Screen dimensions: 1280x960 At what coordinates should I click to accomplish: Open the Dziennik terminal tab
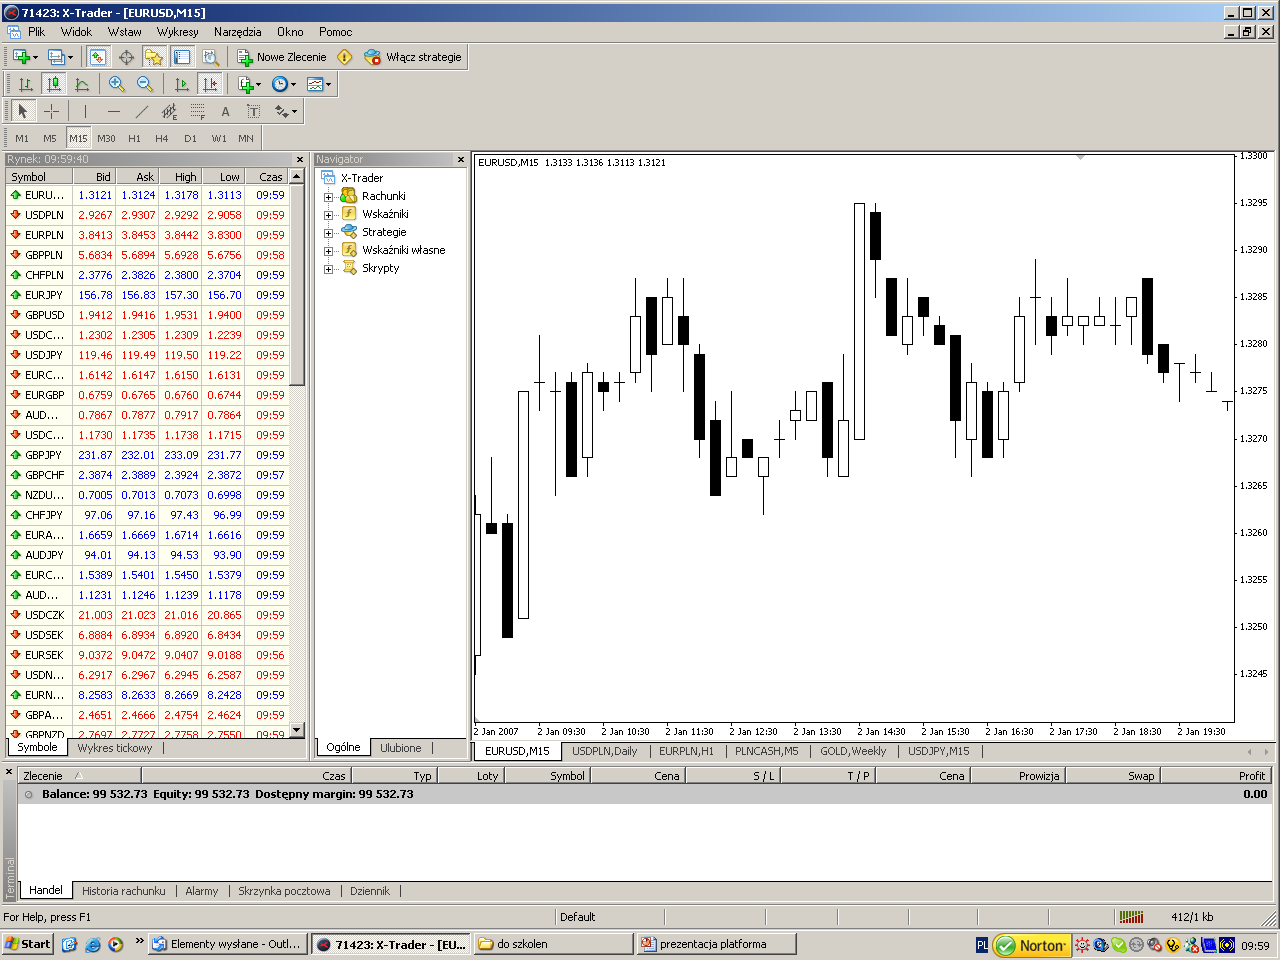coord(370,891)
